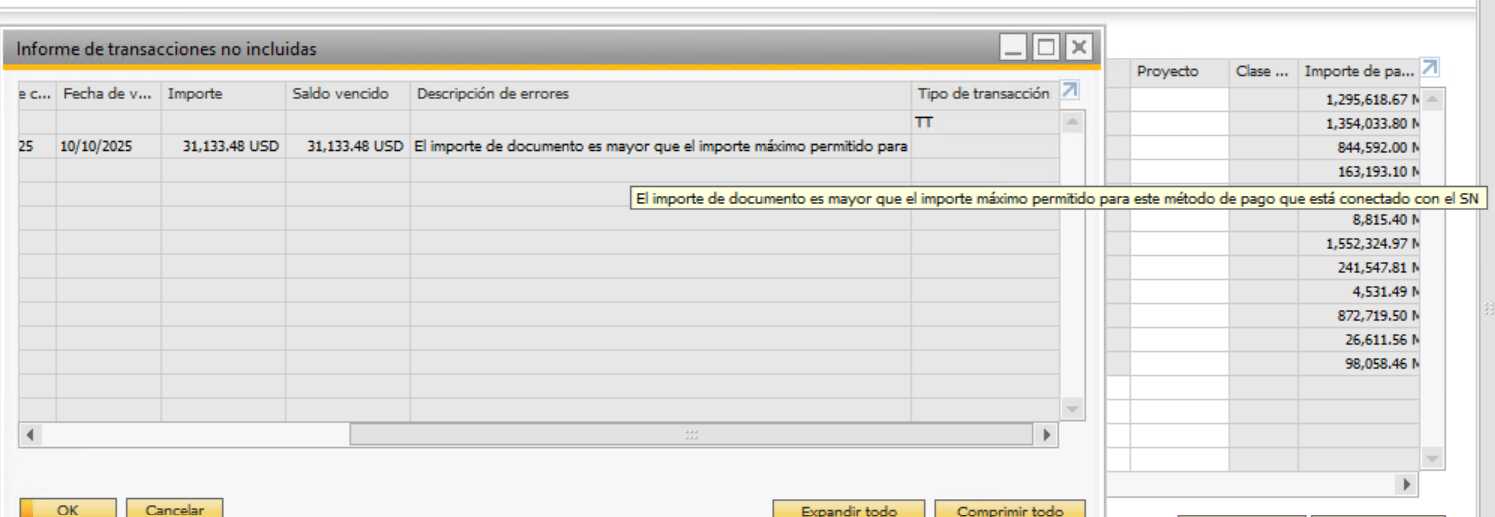Click the report's horizontal scroll right arrow
1495x517 pixels.
[1046, 435]
